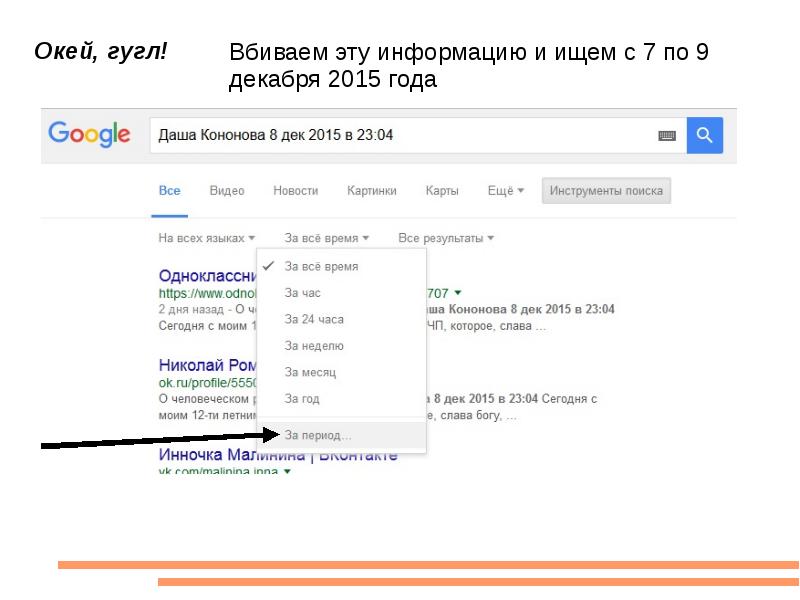Select checked За всё время menu option
Viewport: 800px width, 600px height.
coord(341,266)
